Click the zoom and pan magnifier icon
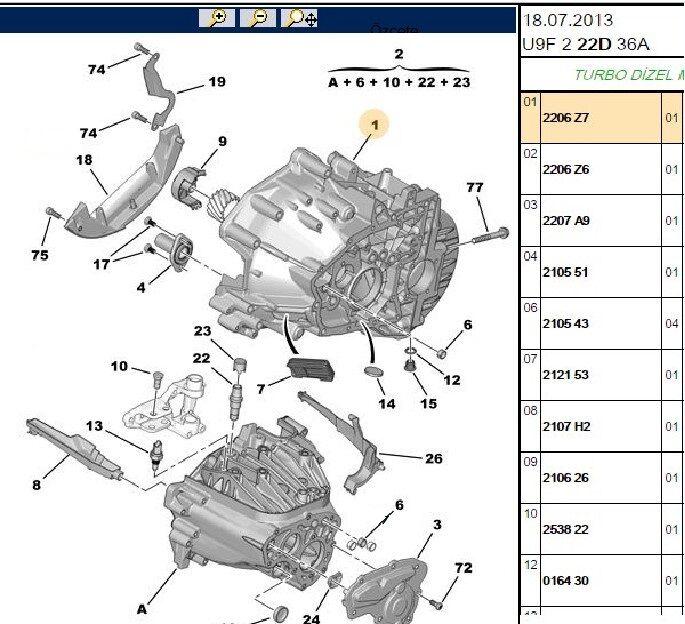Screen dimensions: 685x624 click(x=300, y=19)
